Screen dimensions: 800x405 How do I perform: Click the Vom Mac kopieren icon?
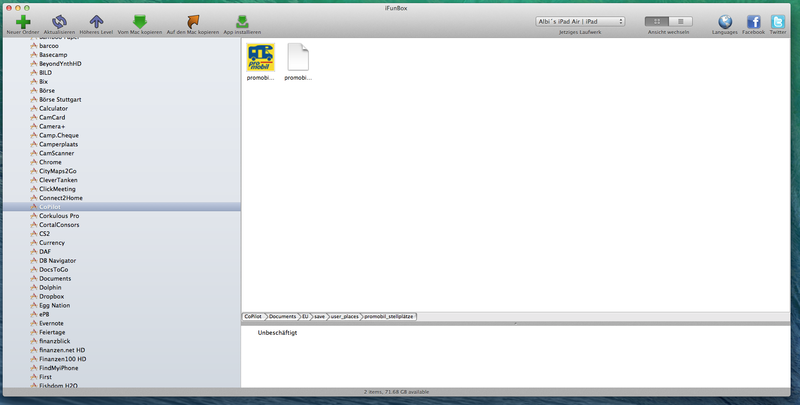(140, 21)
